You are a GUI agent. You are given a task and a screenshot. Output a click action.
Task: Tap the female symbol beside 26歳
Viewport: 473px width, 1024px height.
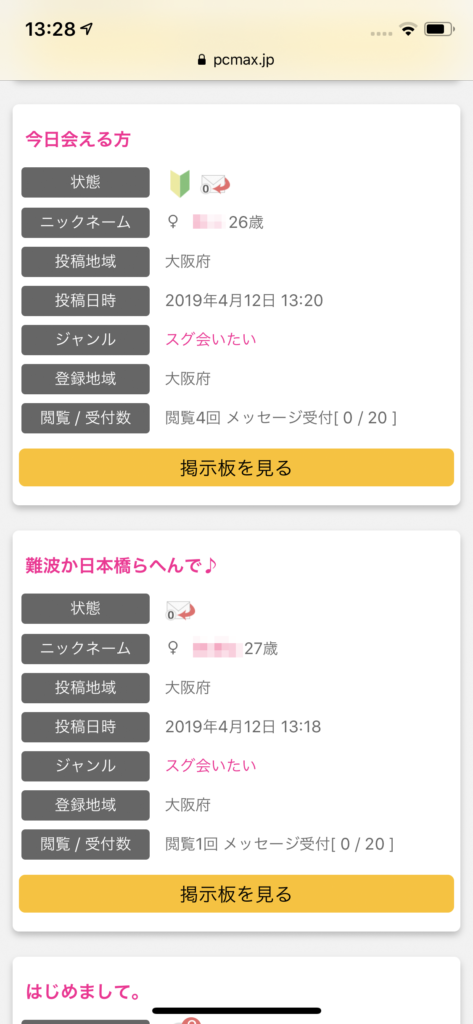click(172, 223)
